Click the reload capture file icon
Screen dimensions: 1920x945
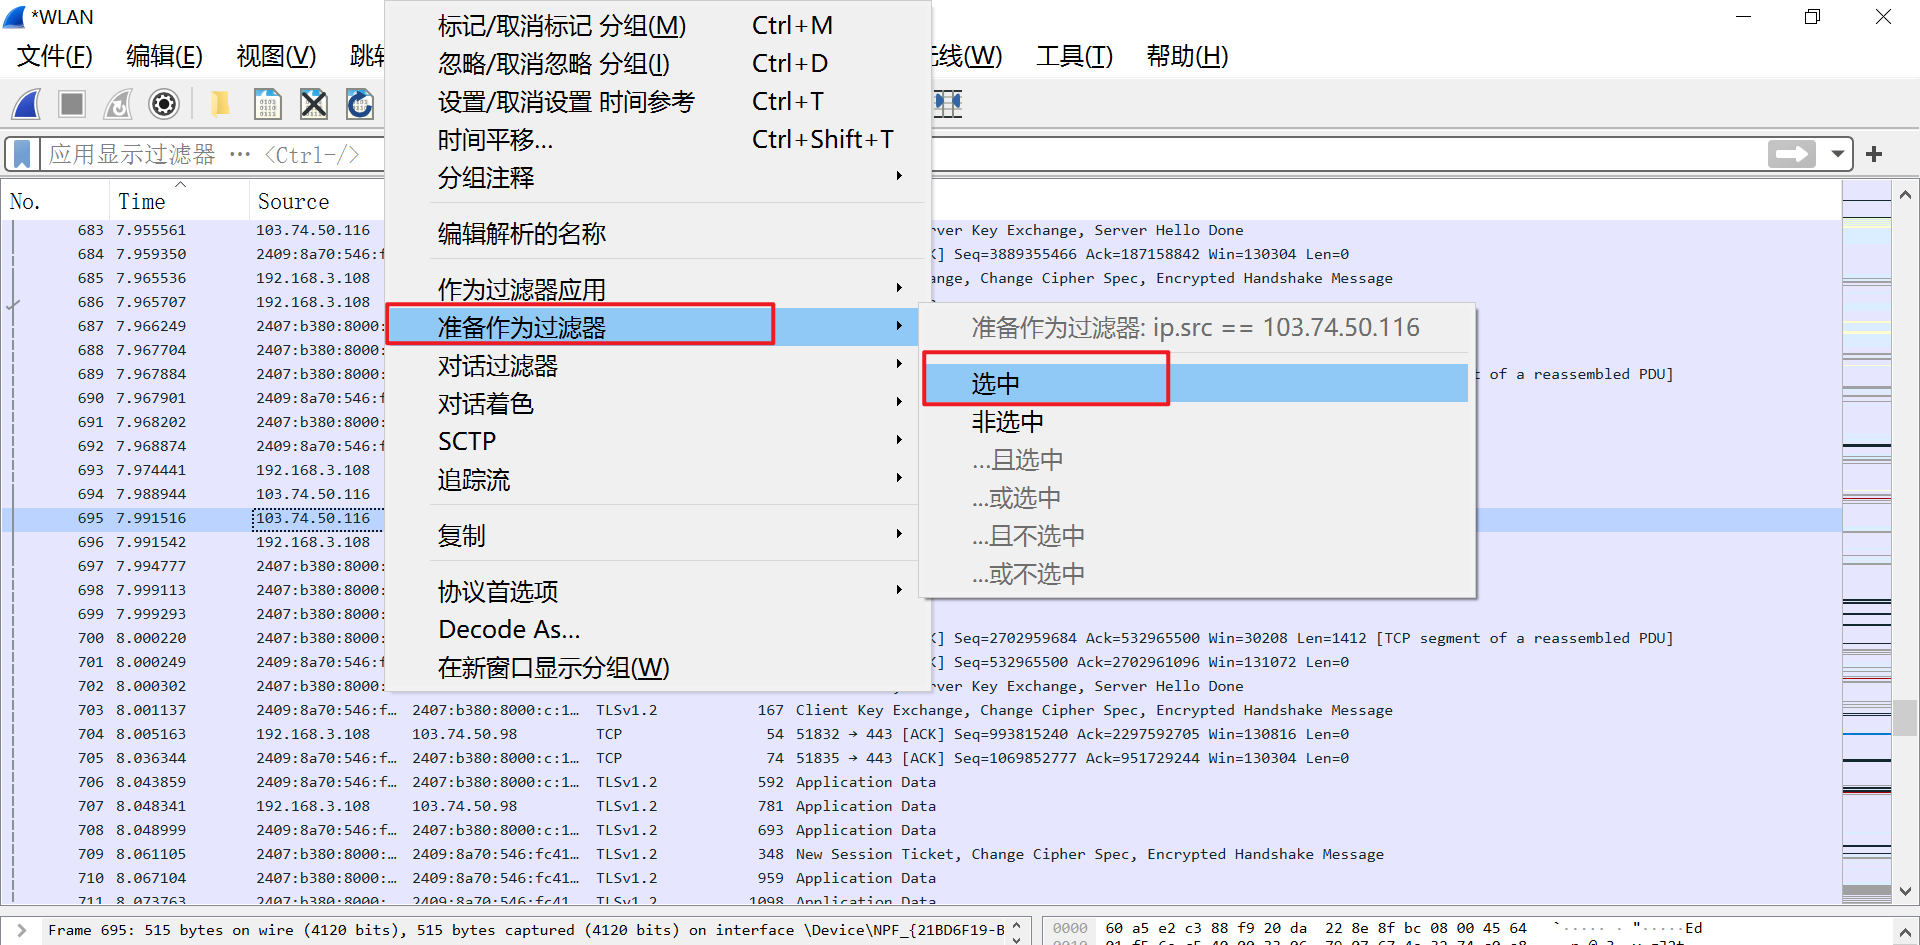point(360,104)
